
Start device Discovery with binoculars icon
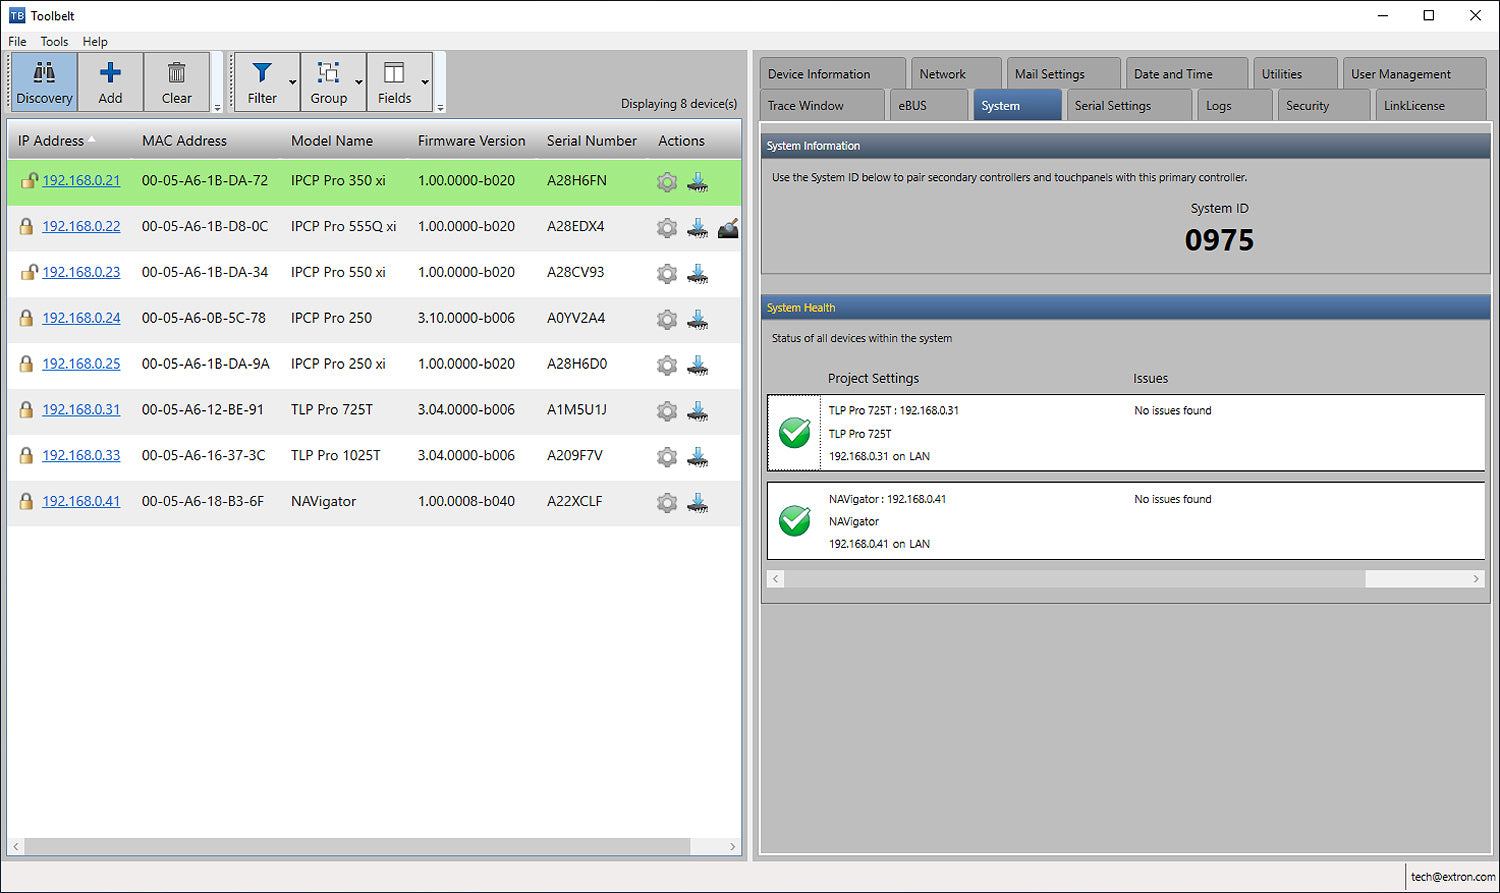[x=44, y=82]
